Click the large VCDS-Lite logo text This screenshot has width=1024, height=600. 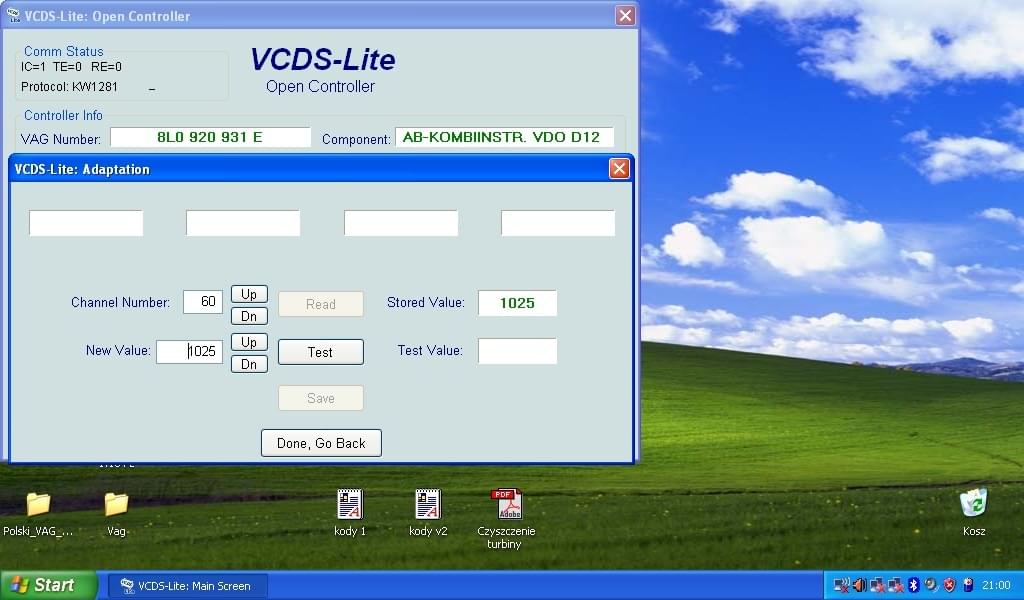pyautogui.click(x=323, y=59)
